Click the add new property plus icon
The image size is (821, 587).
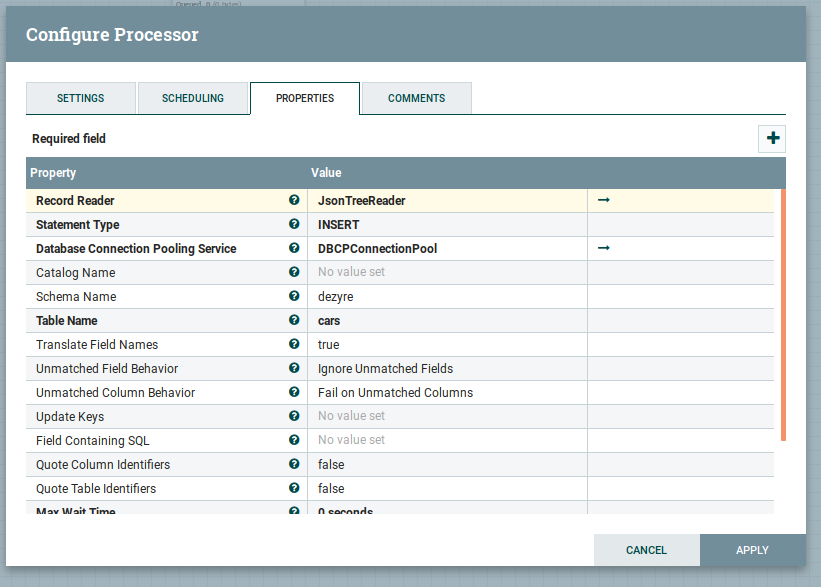[x=772, y=139]
